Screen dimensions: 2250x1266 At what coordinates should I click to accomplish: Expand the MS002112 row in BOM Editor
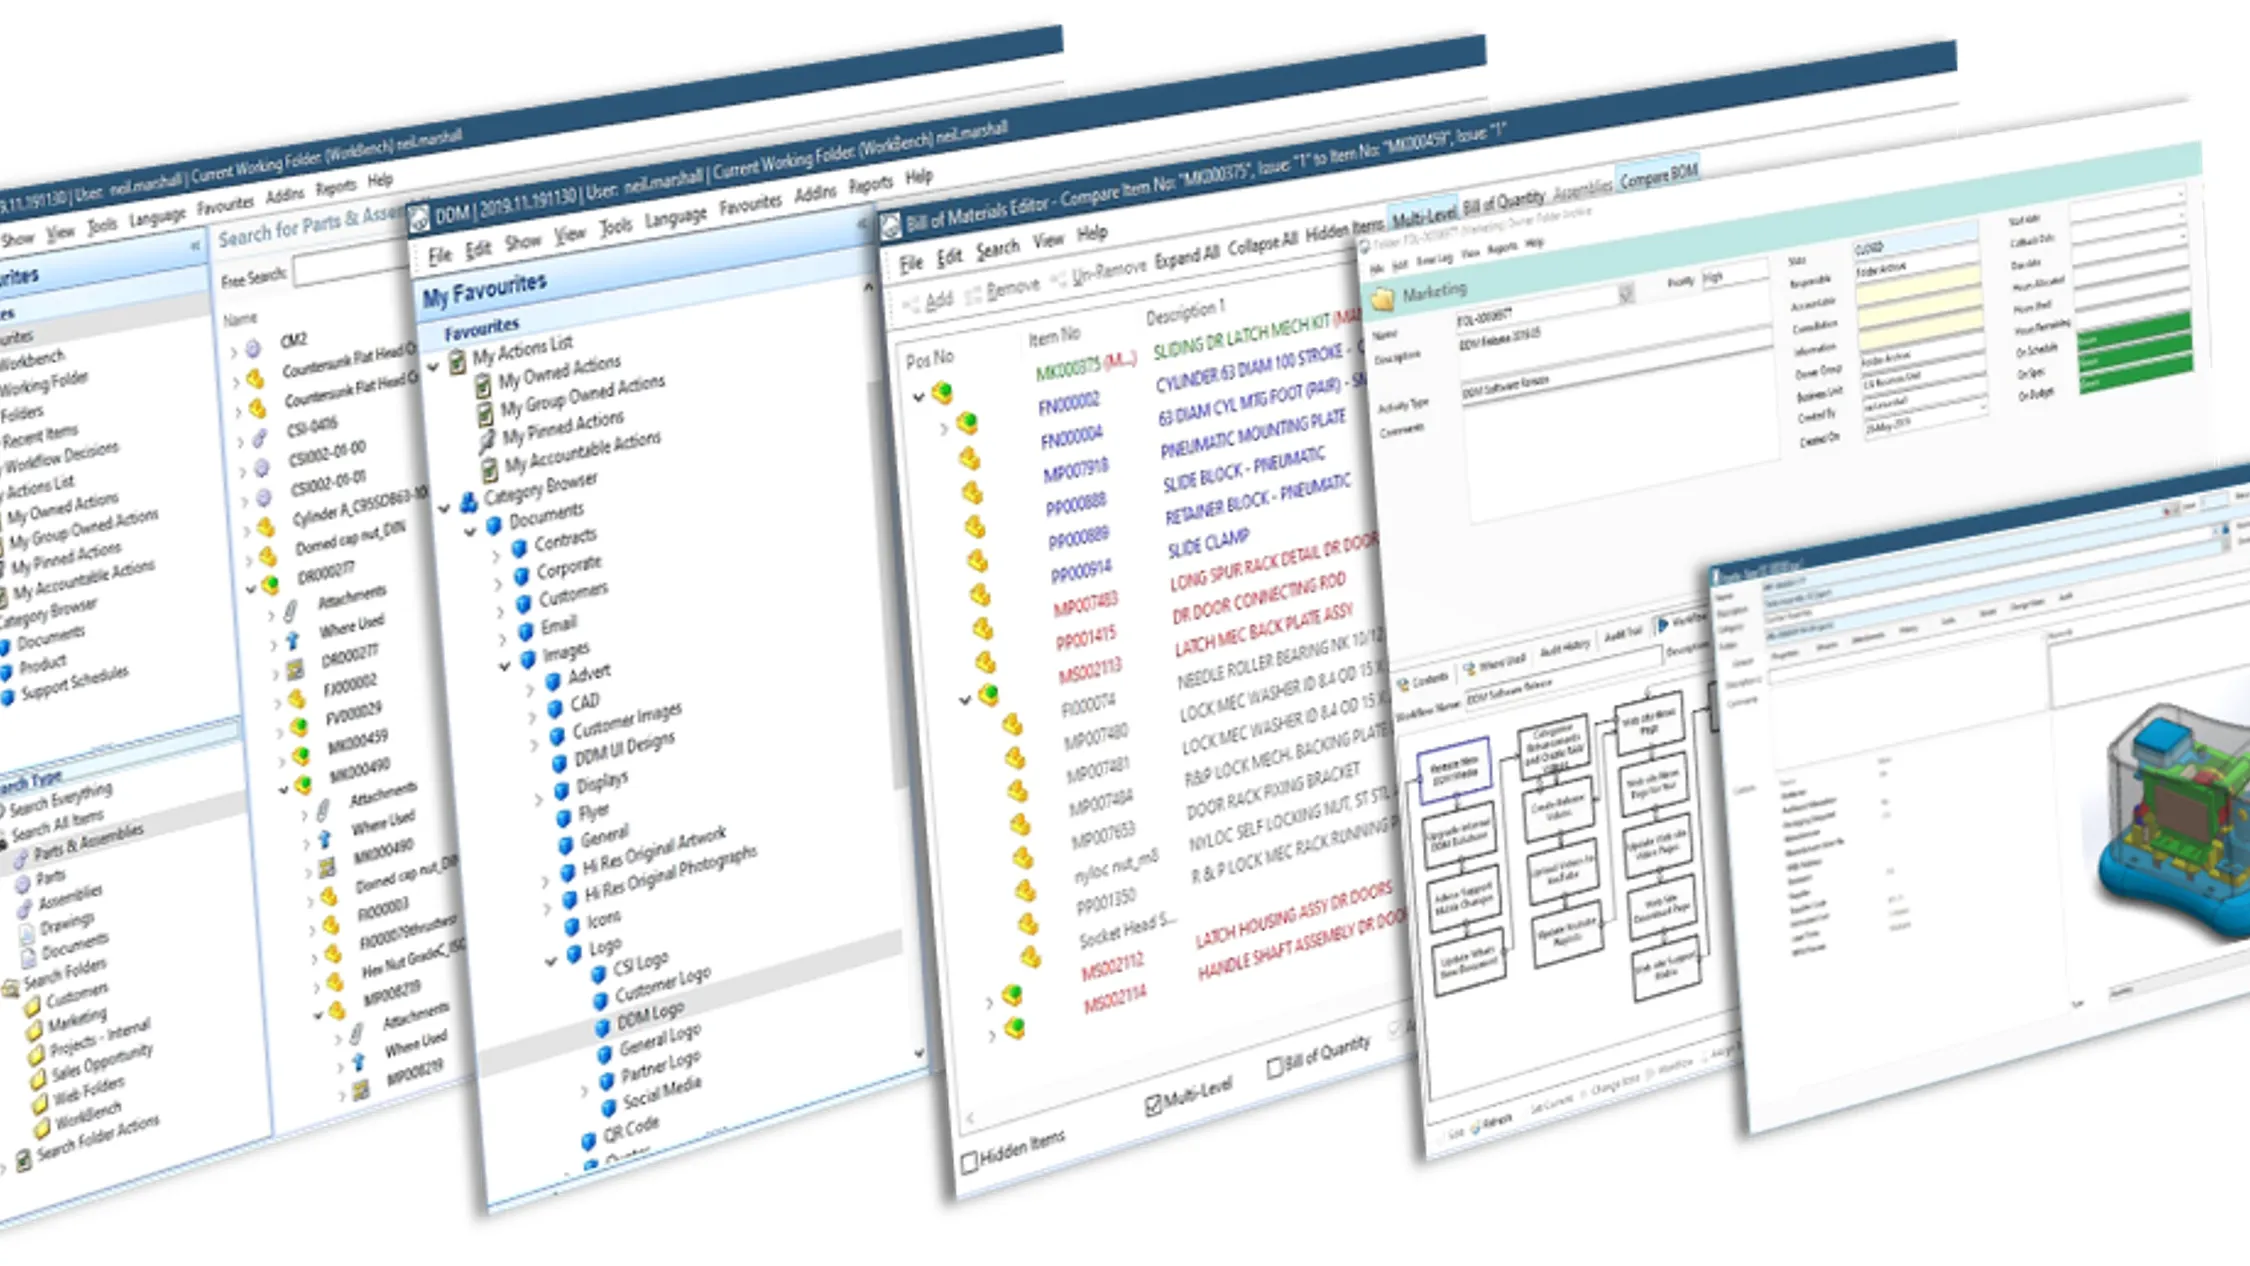(x=989, y=1001)
